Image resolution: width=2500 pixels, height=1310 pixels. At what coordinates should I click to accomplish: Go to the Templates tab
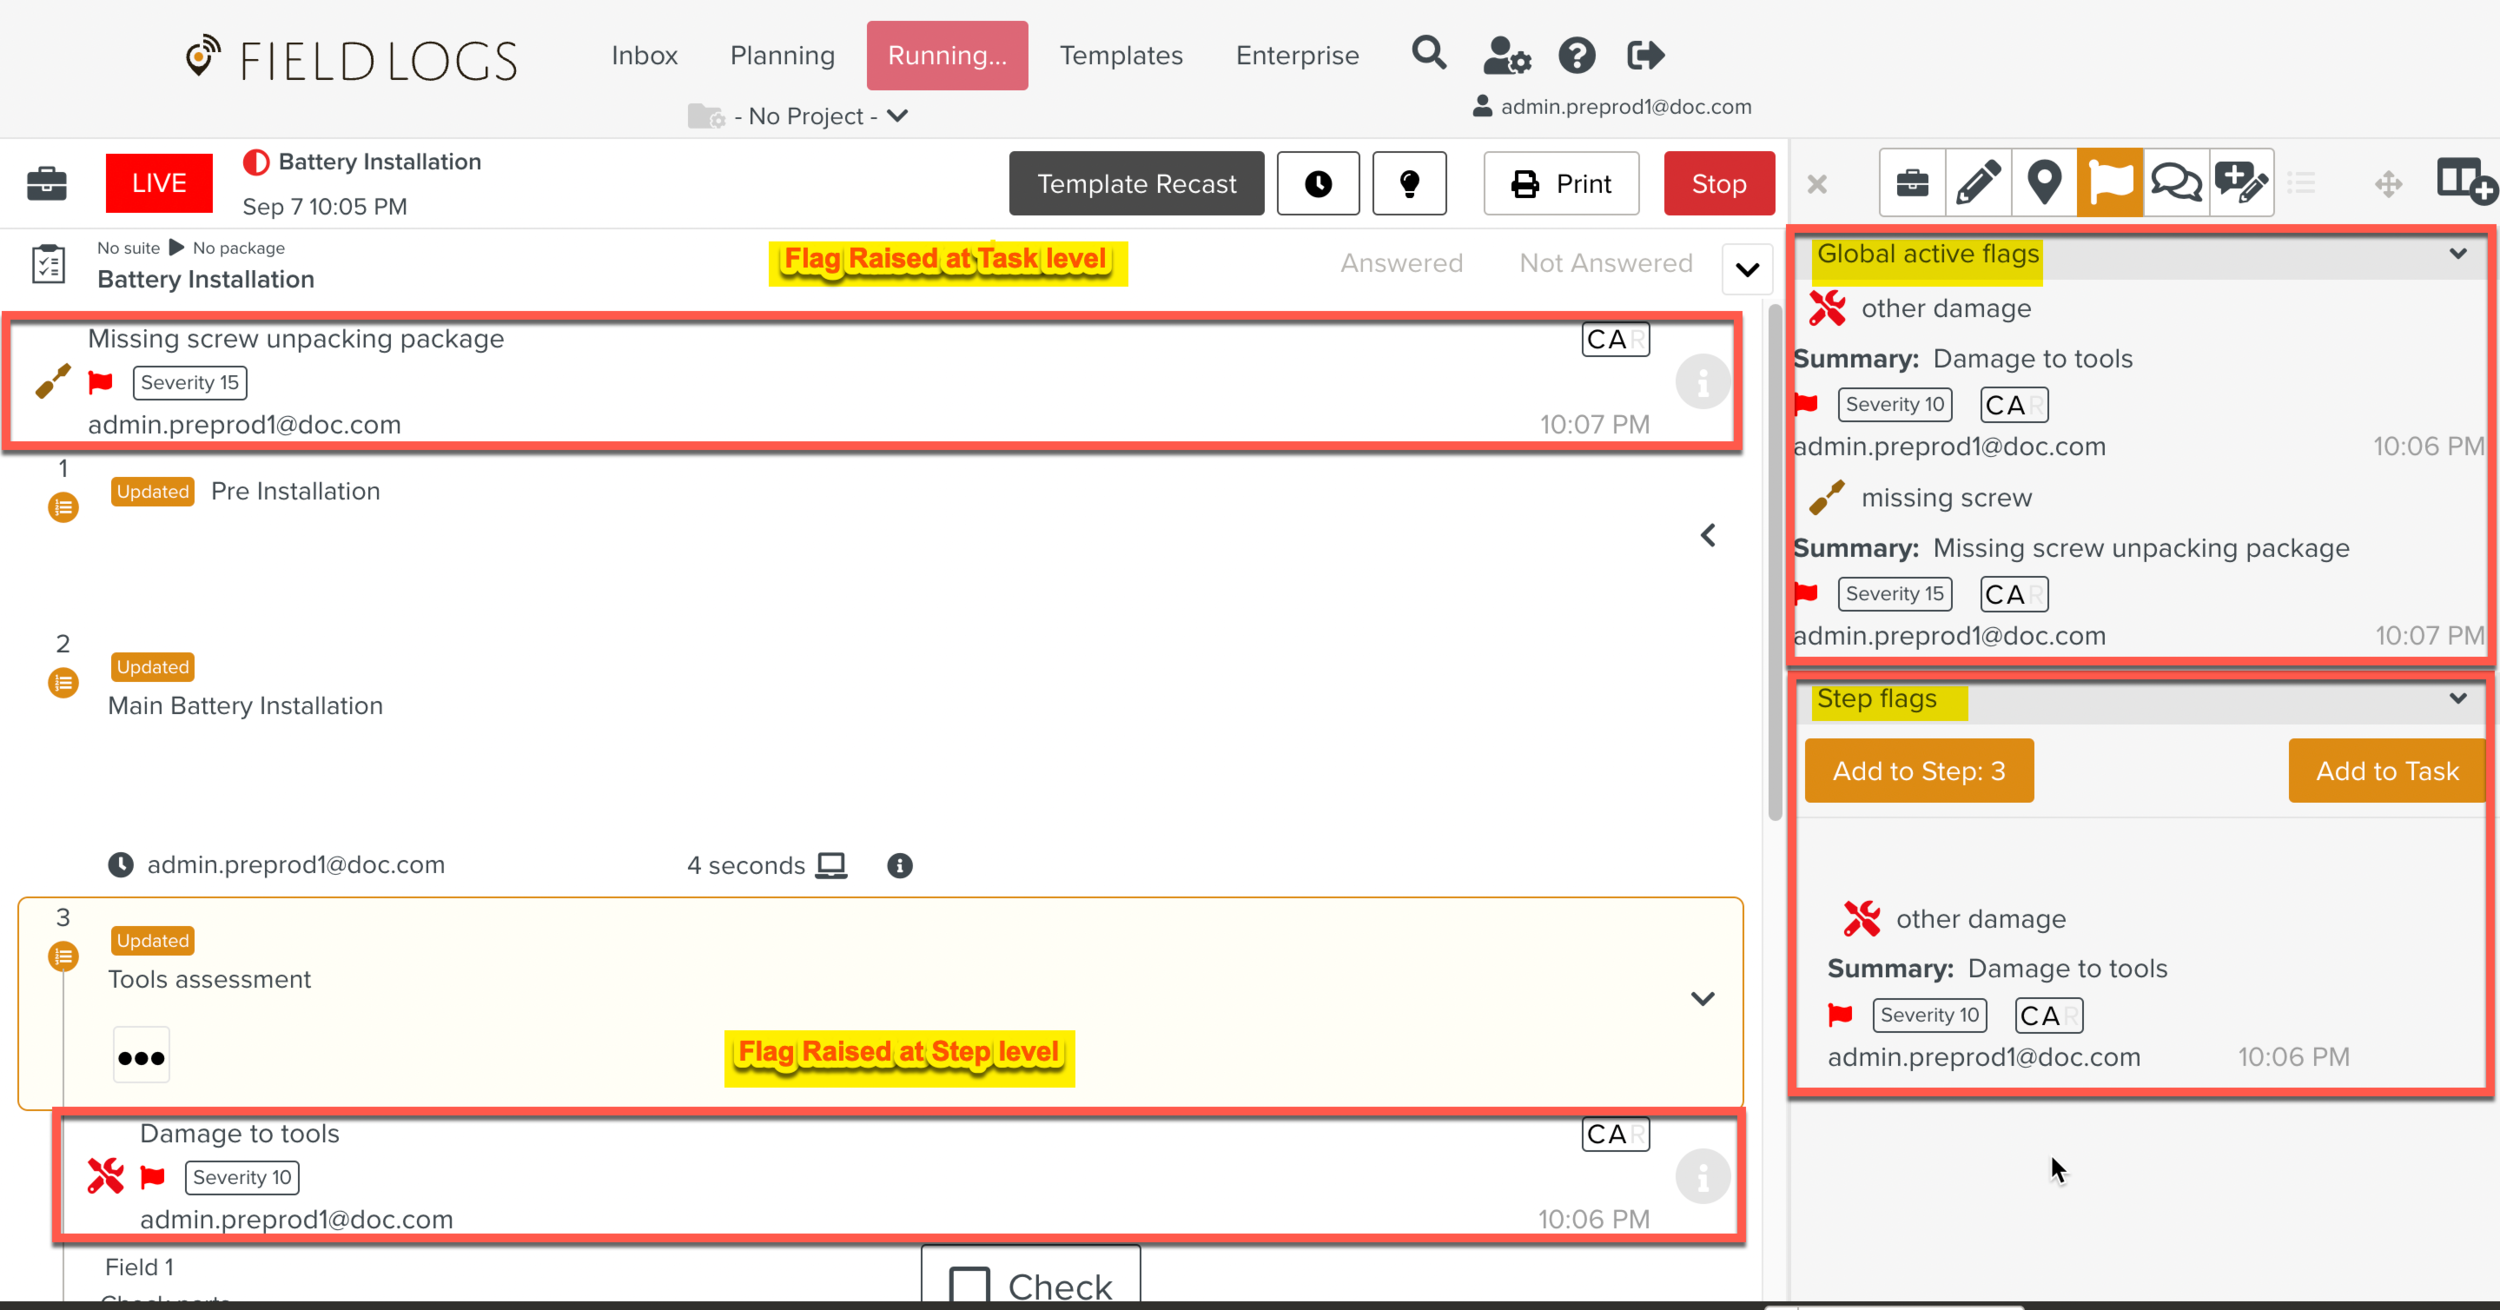coord(1121,56)
